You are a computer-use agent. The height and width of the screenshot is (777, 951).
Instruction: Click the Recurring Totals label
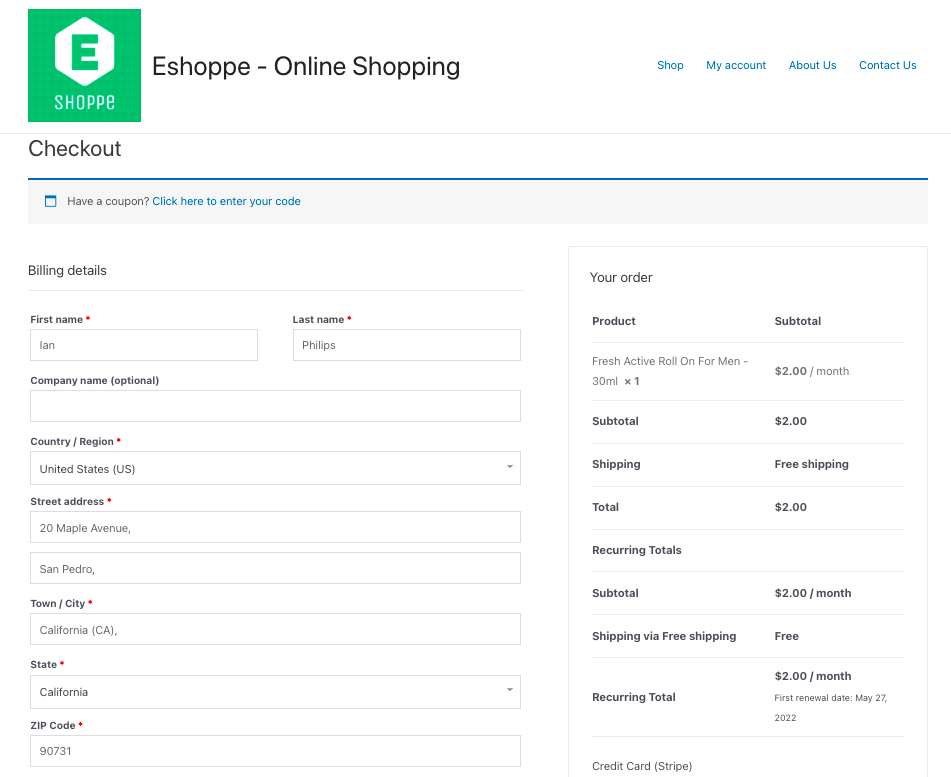tap(637, 550)
